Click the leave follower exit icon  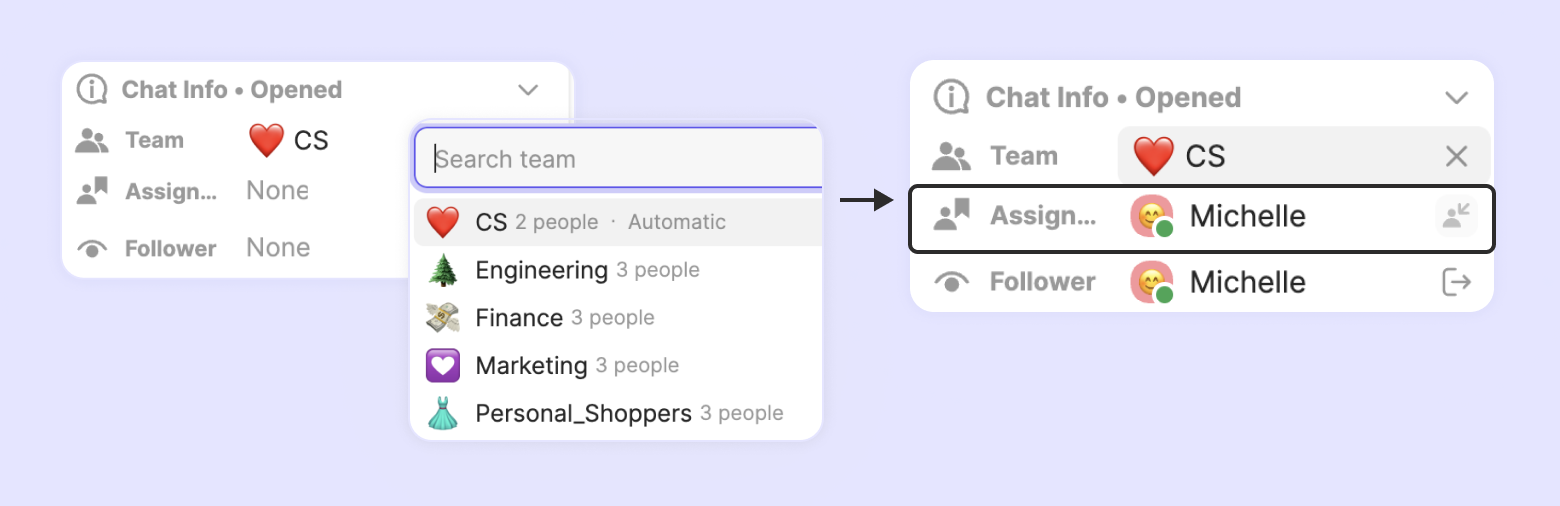1457,283
